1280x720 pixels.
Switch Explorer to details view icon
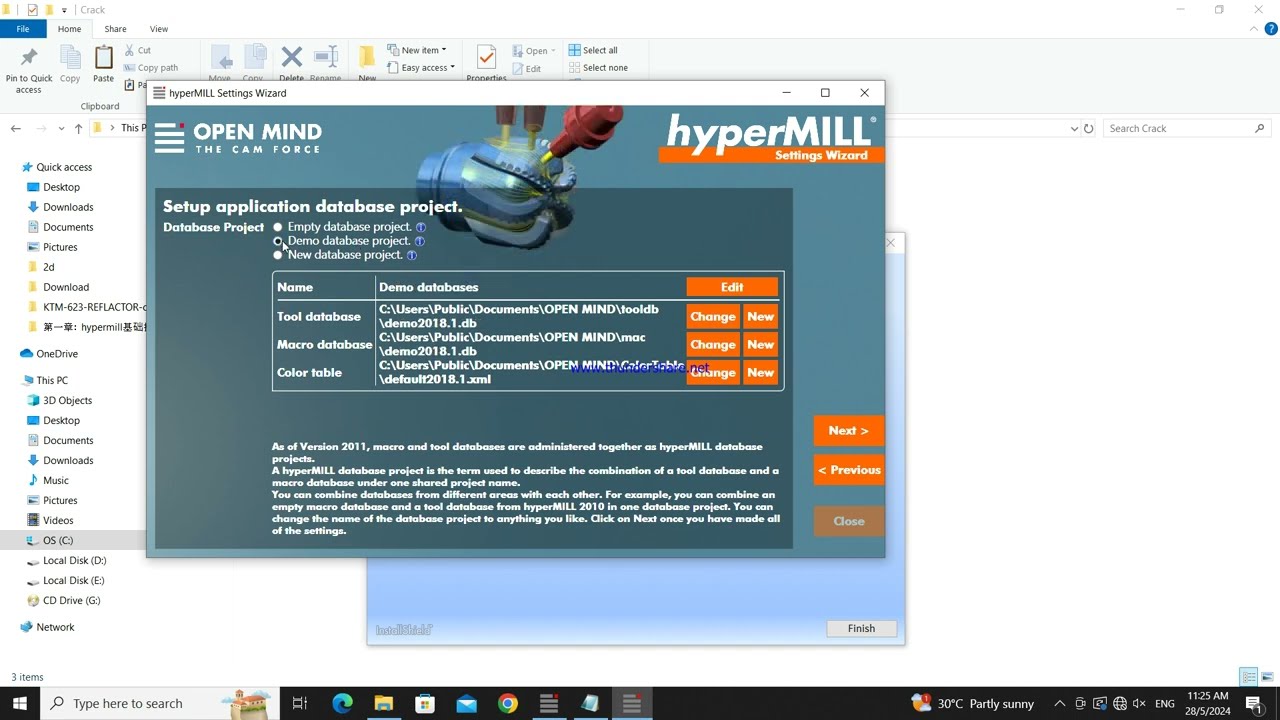[x=1248, y=677]
